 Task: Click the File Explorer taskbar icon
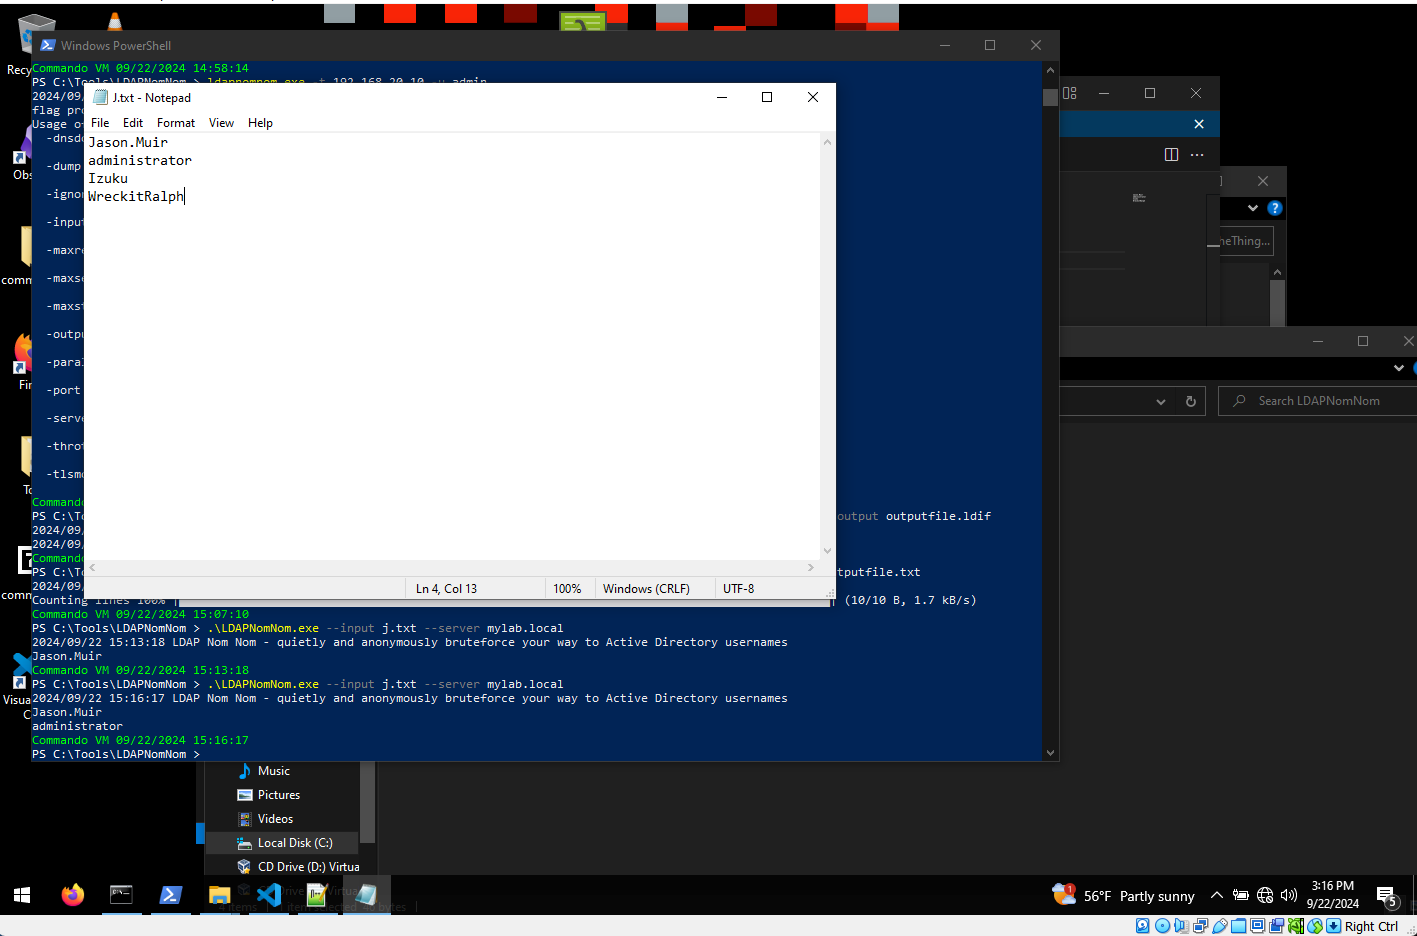[x=219, y=895]
